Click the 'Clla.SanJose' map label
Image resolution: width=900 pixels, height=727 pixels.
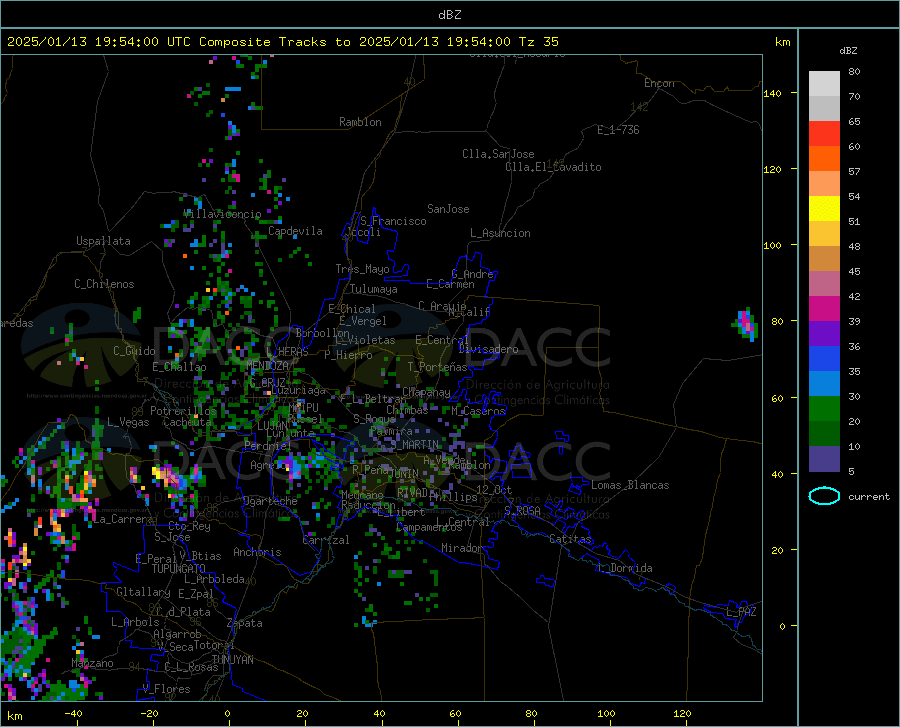coord(498,154)
